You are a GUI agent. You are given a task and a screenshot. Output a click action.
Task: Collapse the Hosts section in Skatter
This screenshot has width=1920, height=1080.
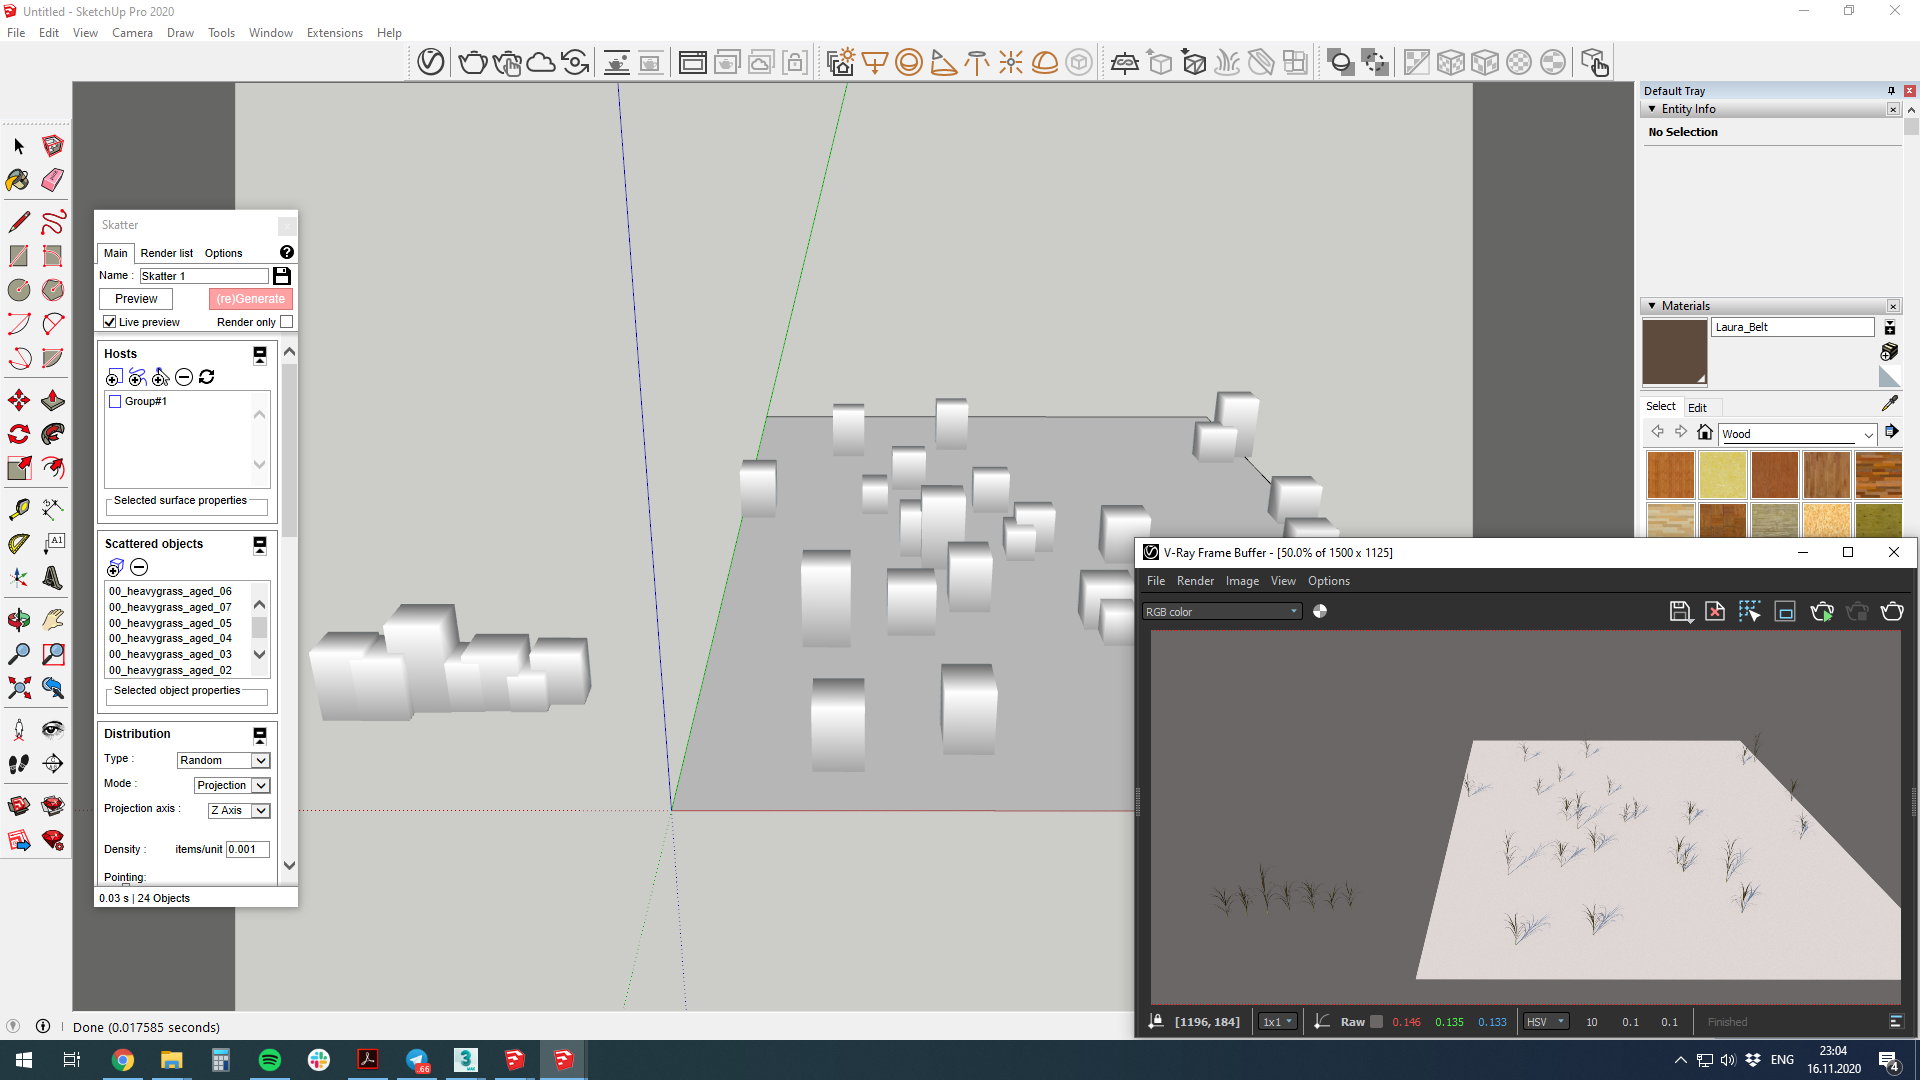pyautogui.click(x=260, y=354)
